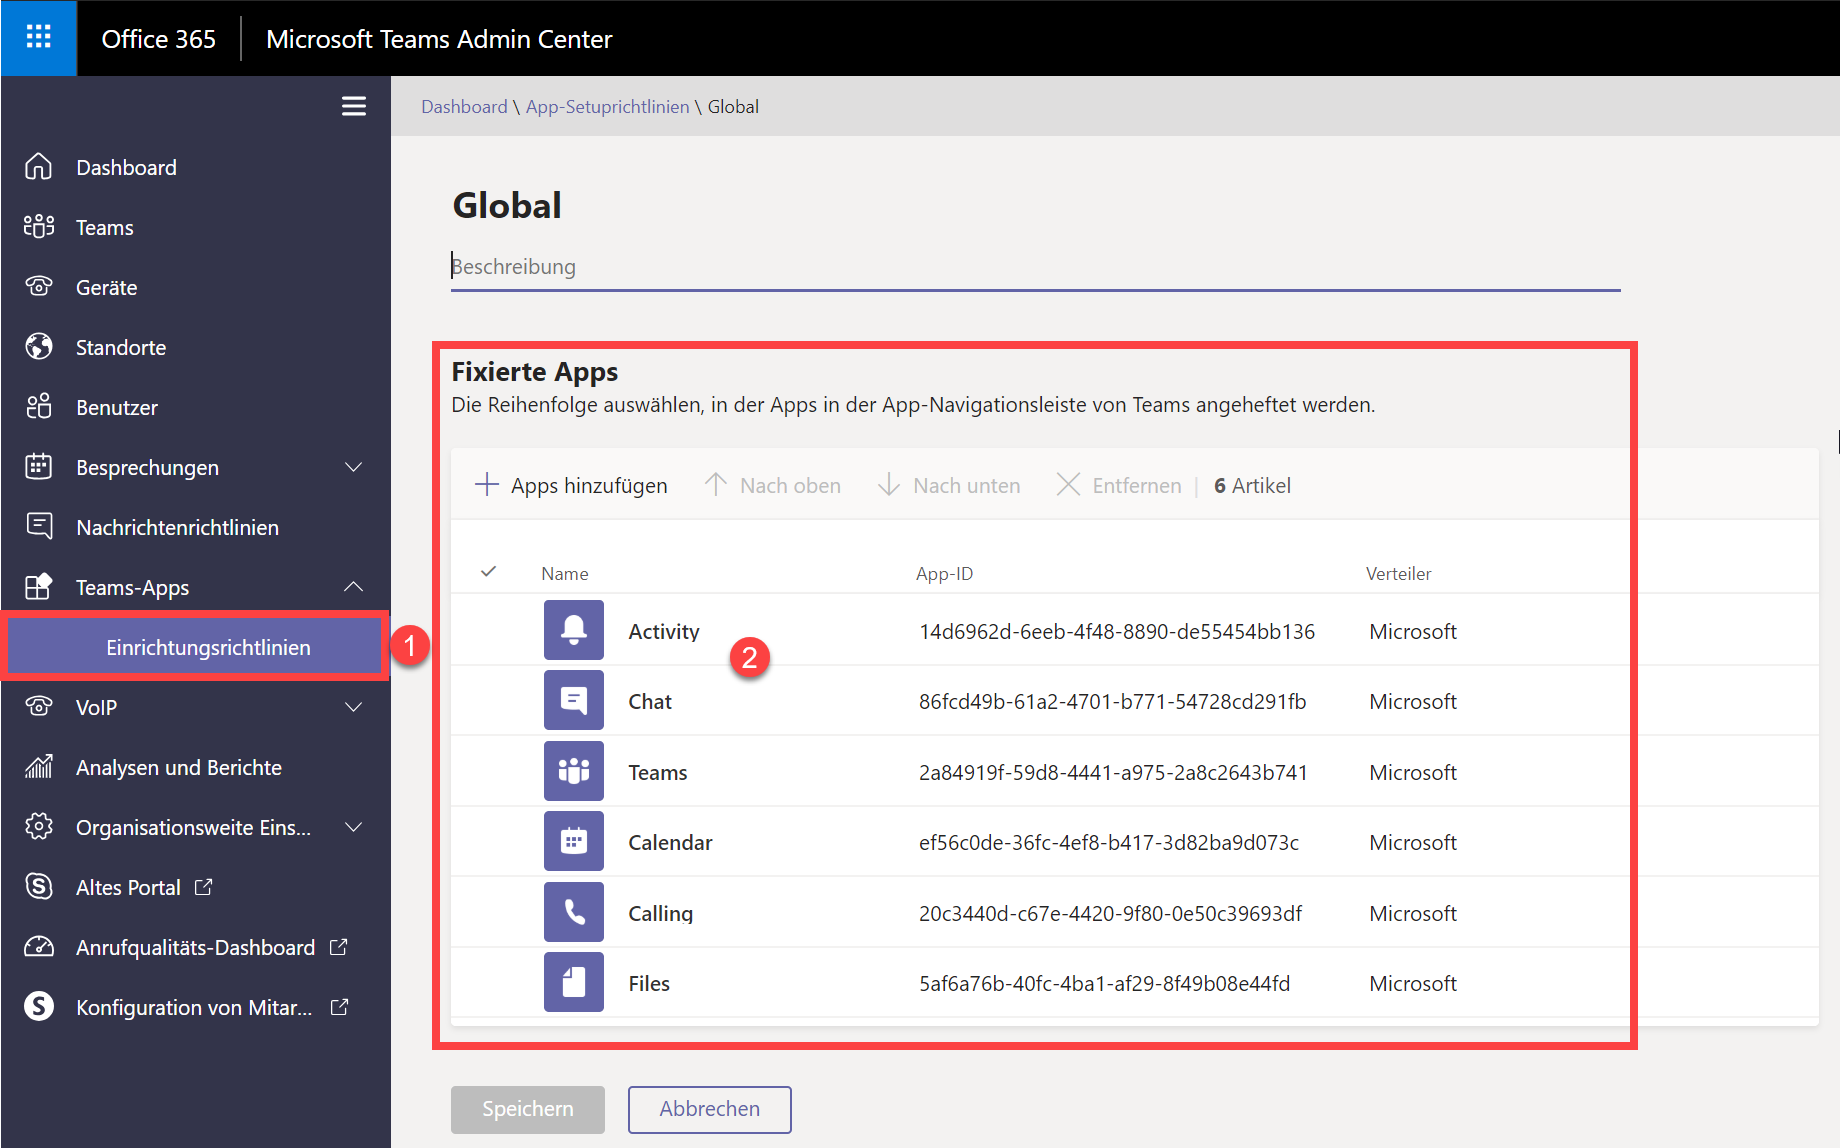Viewport: 1840px width, 1148px height.
Task: Click the Dashboard home icon in the sidebar
Action: [x=39, y=167]
